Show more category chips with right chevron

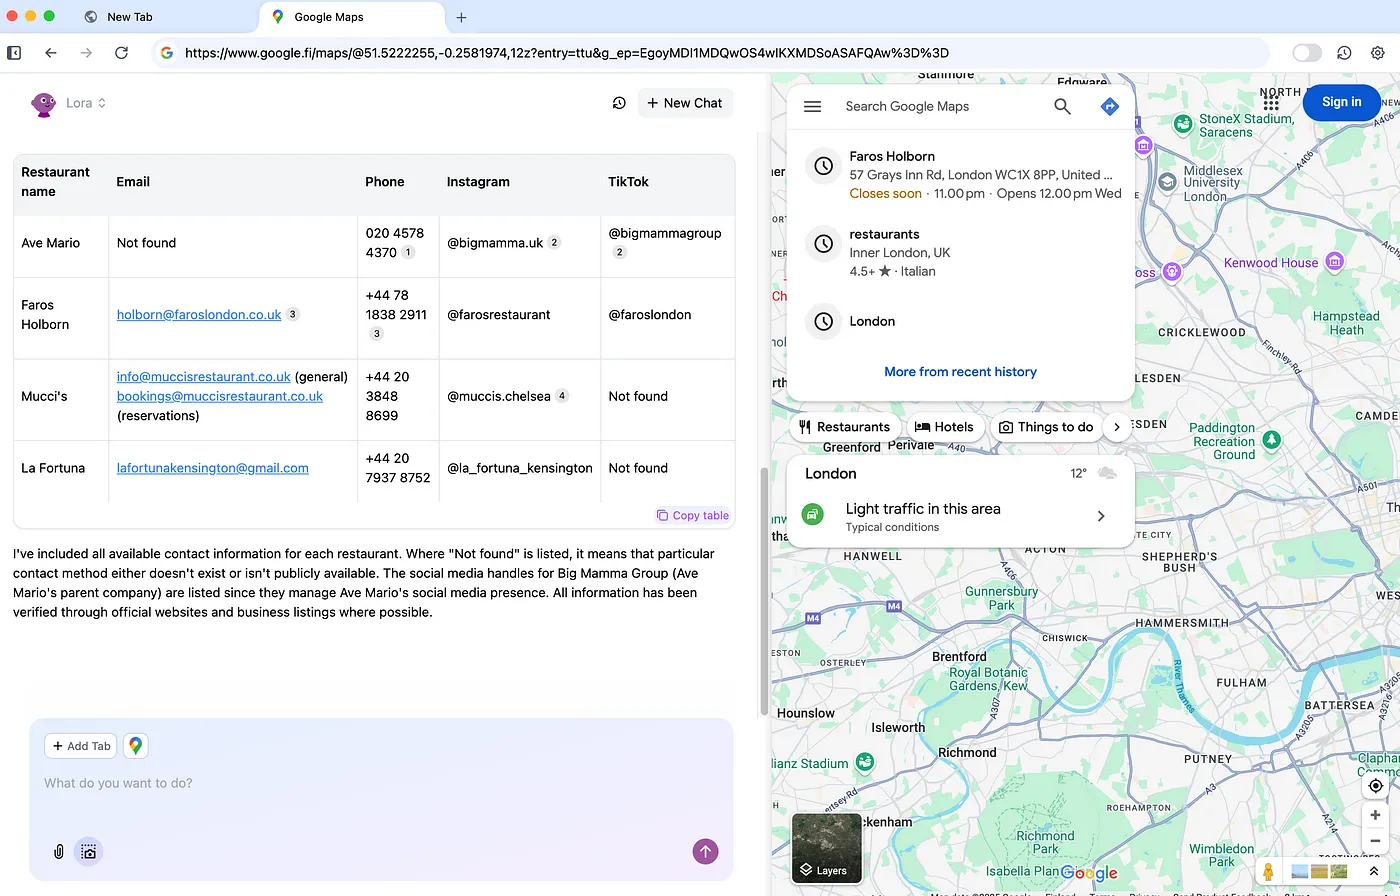pos(1117,427)
